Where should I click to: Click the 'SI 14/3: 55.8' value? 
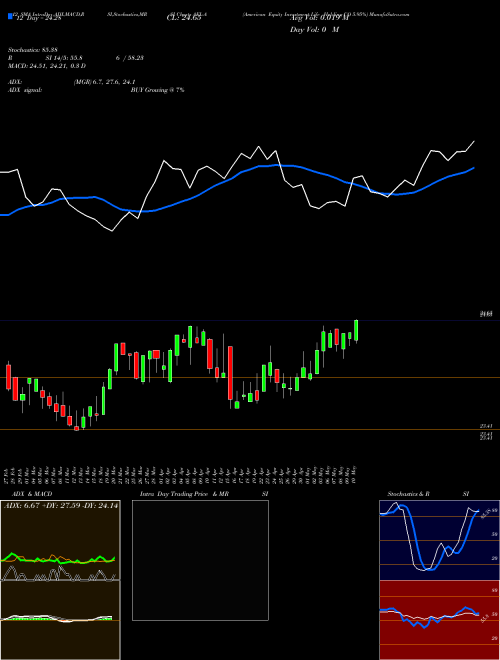pos(64,58)
